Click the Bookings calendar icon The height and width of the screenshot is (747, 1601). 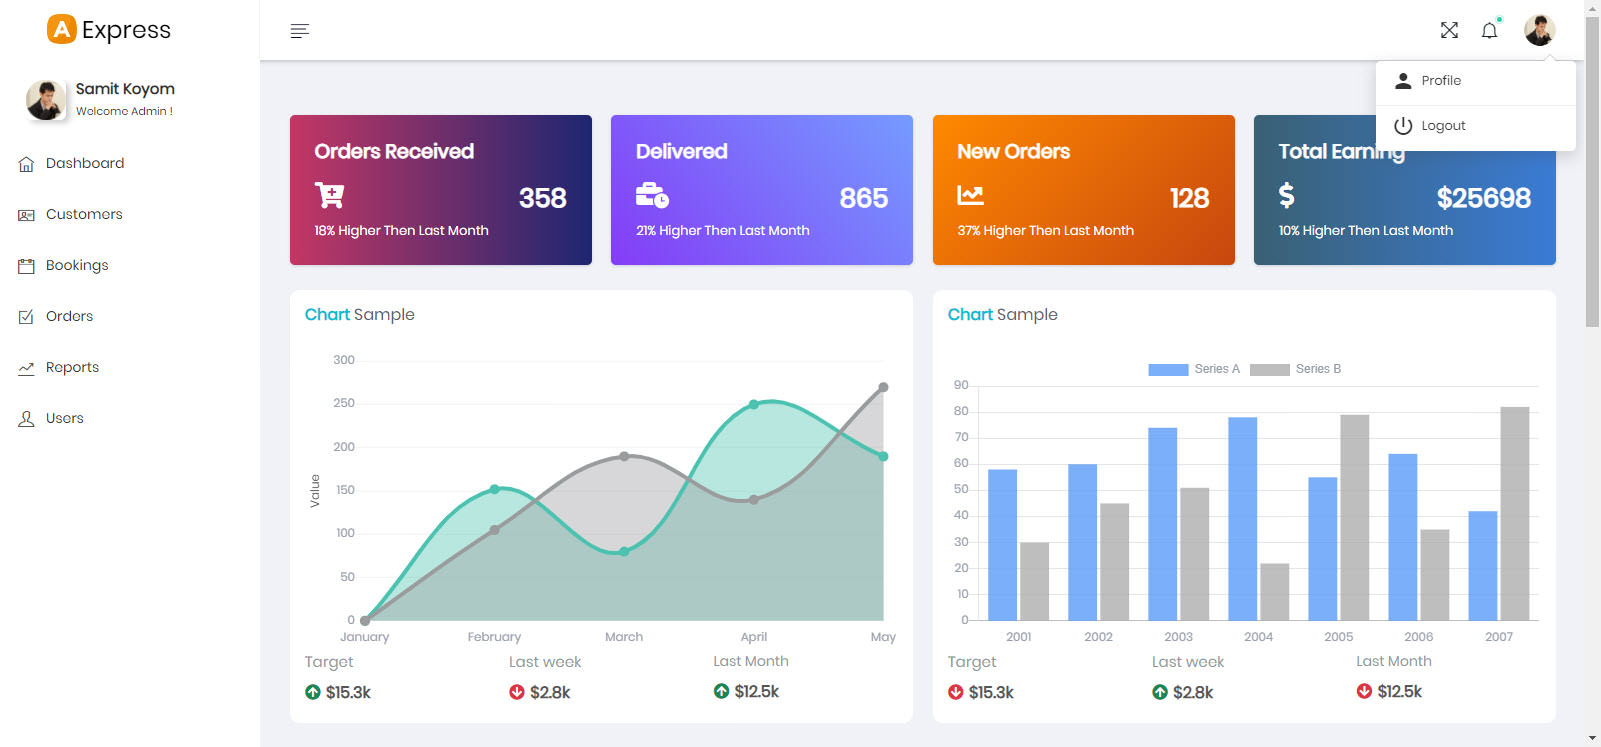[x=26, y=266]
